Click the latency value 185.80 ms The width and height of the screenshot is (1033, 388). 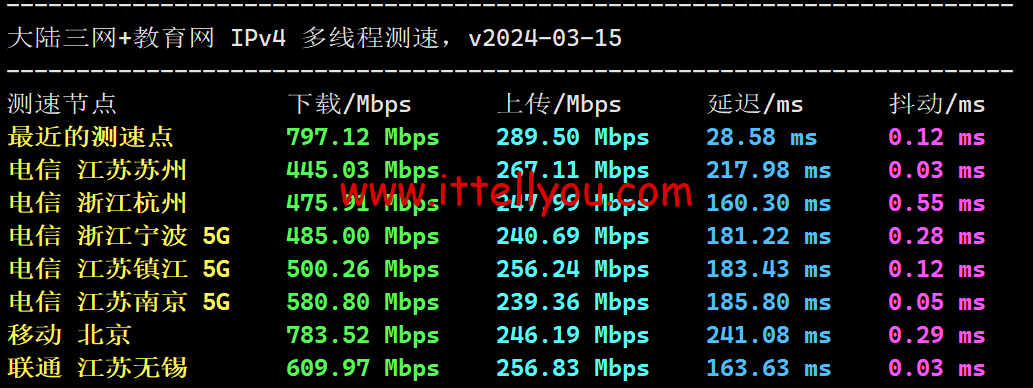[769, 302]
